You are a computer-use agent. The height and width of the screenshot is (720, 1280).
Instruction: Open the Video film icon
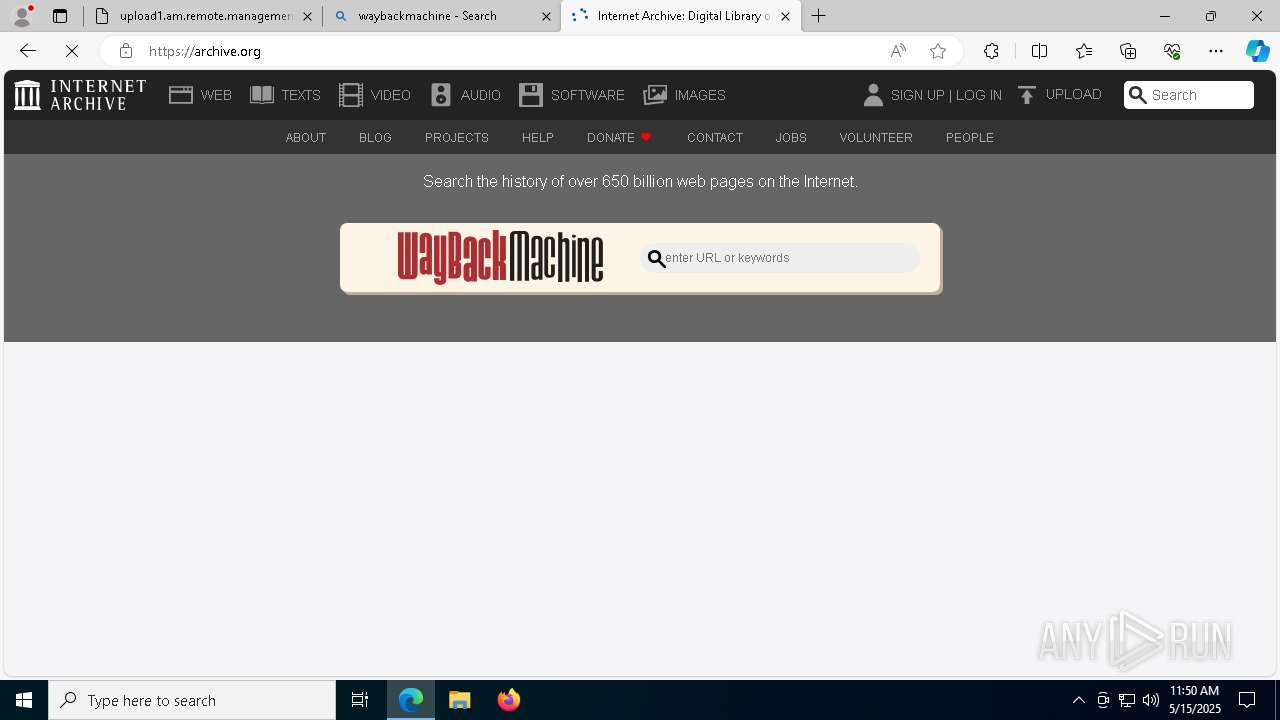[x=351, y=95]
